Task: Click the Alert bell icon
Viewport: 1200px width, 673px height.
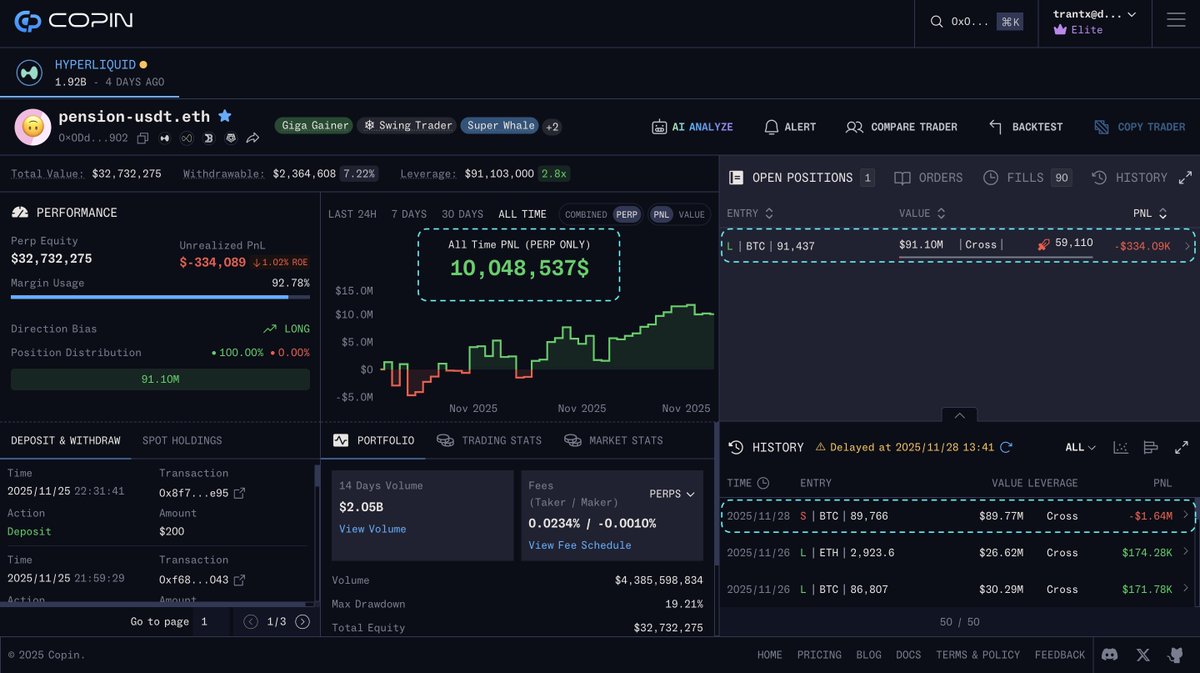Action: click(771, 127)
